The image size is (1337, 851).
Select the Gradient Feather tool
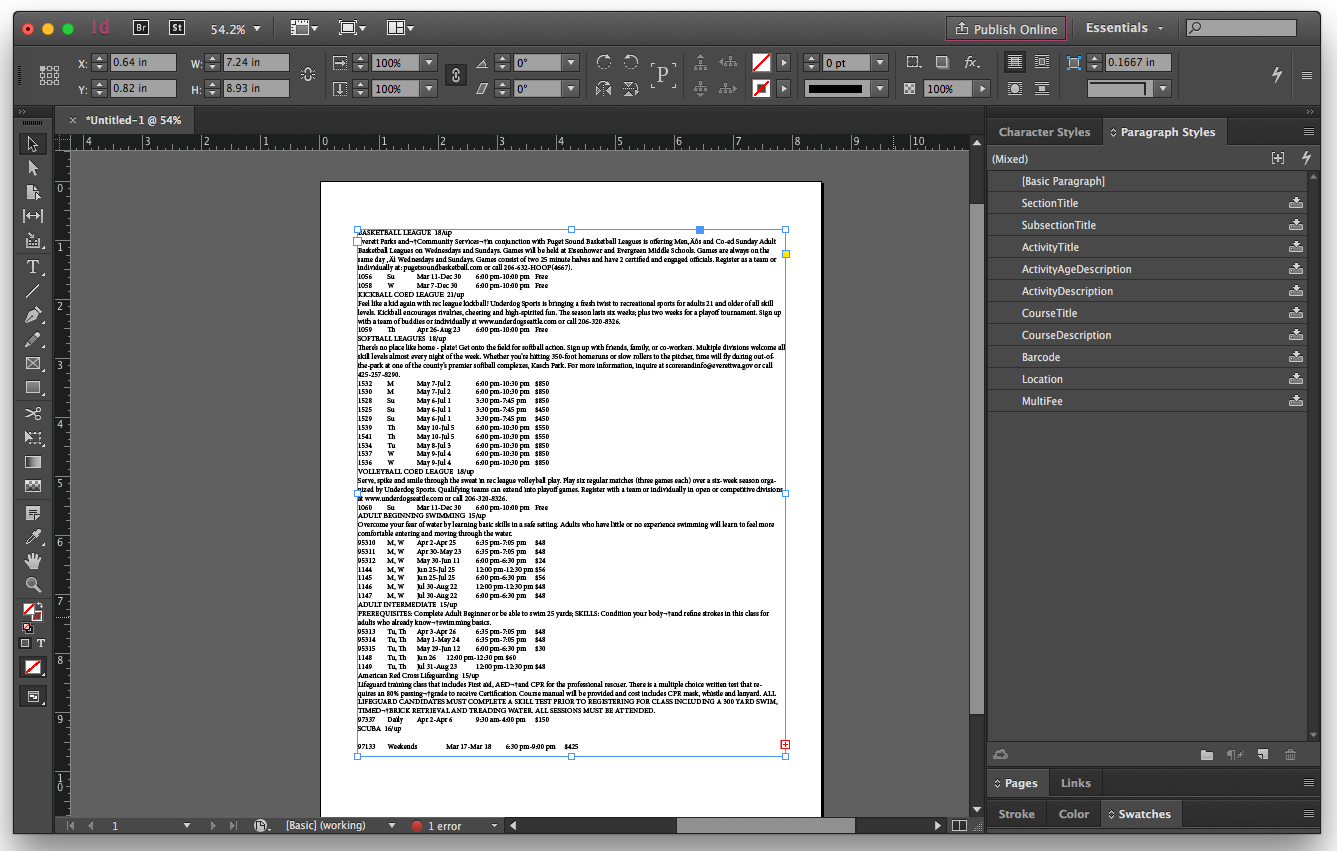33,486
